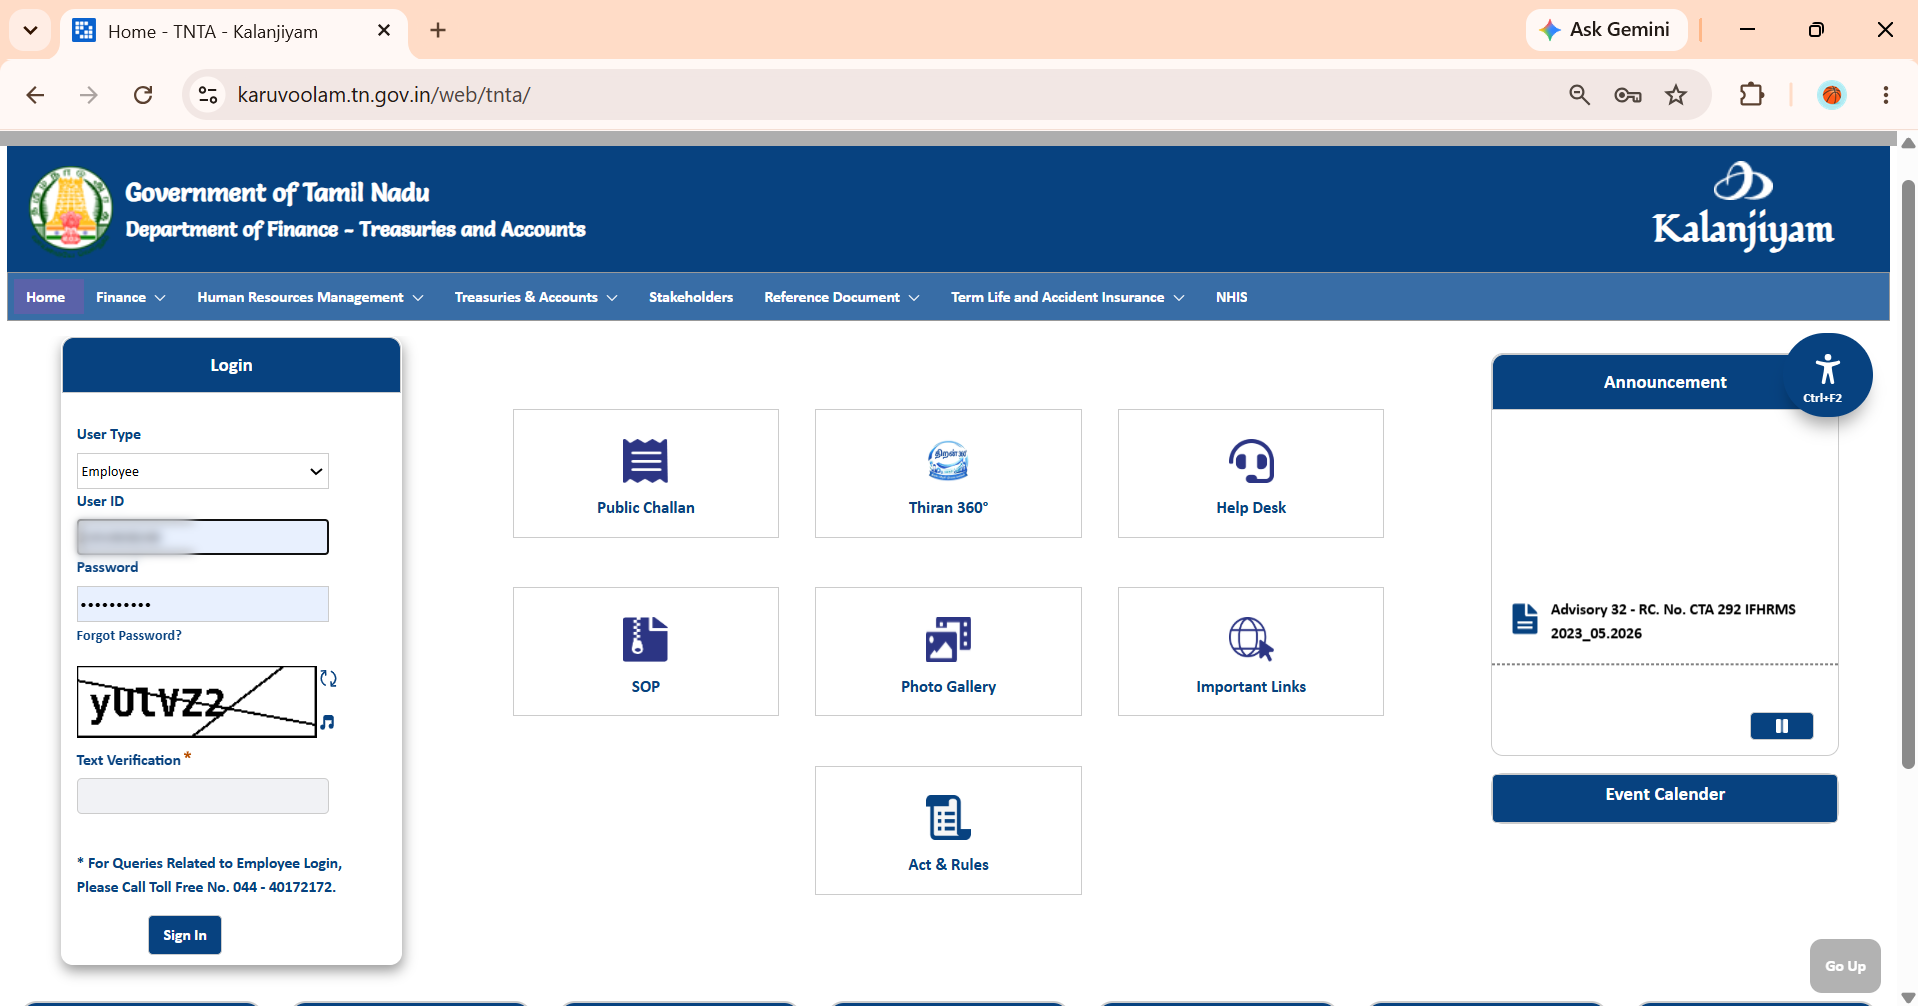
Task: Click the Ask Gemini button
Action: click(1606, 30)
